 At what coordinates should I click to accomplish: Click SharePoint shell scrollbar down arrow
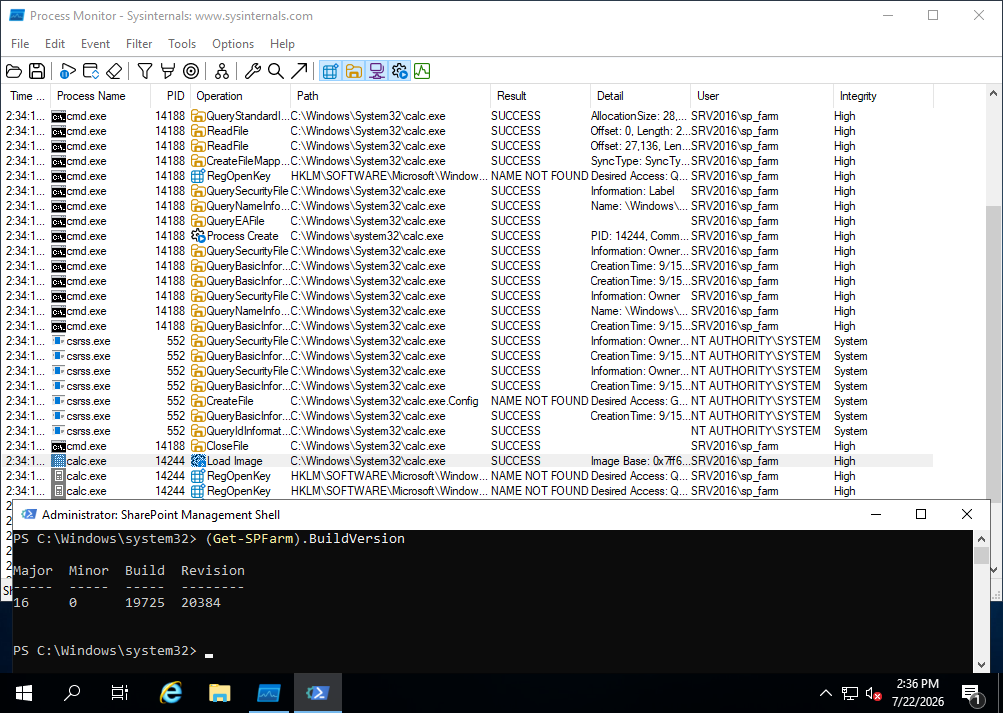coord(982,664)
